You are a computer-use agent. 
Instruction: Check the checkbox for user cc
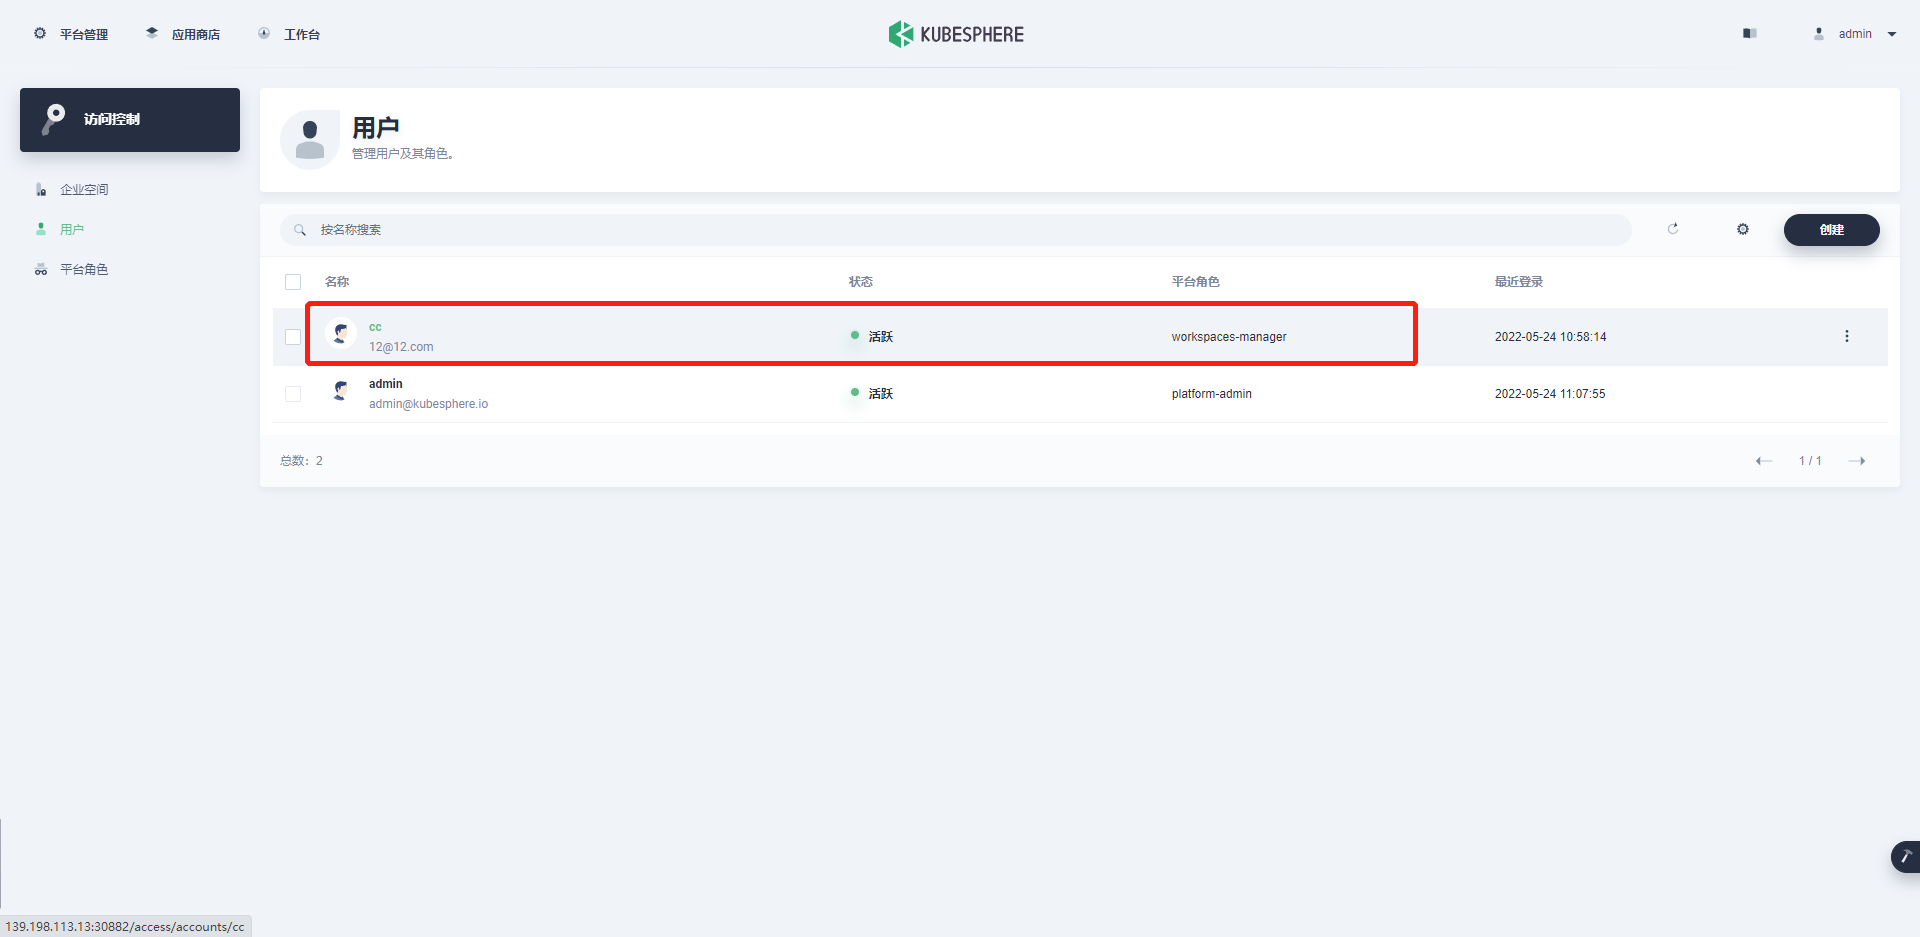click(x=293, y=337)
